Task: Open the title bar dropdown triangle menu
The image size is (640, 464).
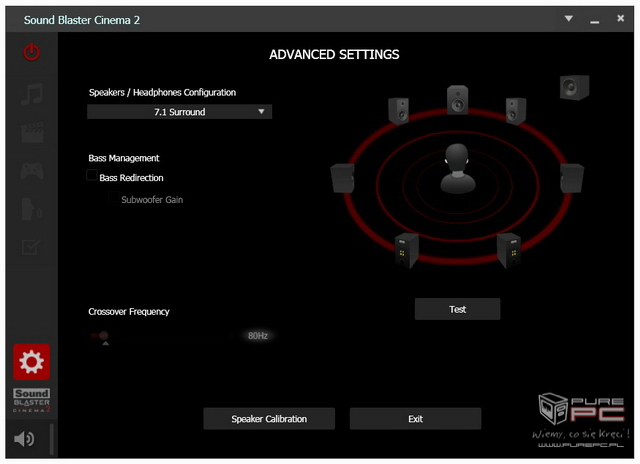Action: click(569, 19)
